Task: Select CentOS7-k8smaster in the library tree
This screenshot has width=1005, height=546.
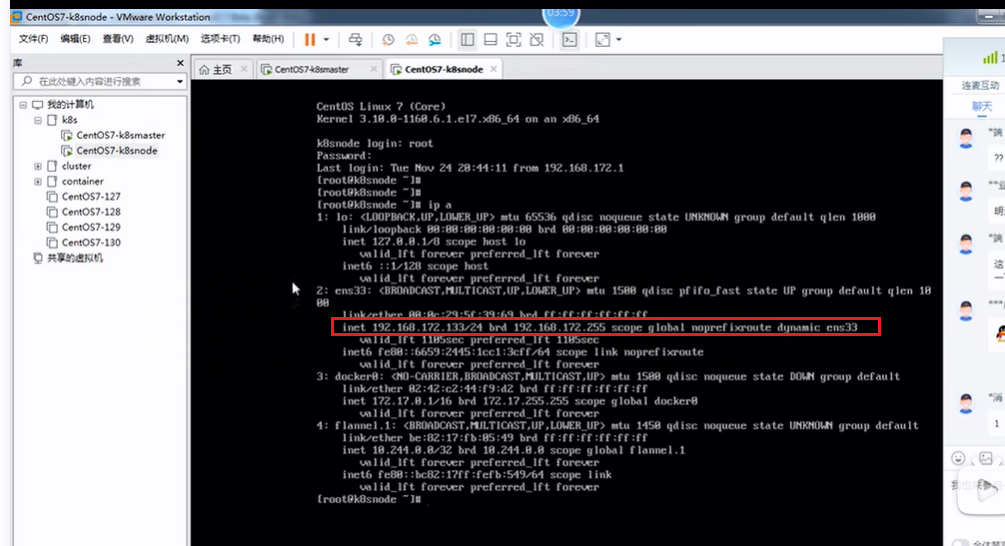Action: click(120, 135)
